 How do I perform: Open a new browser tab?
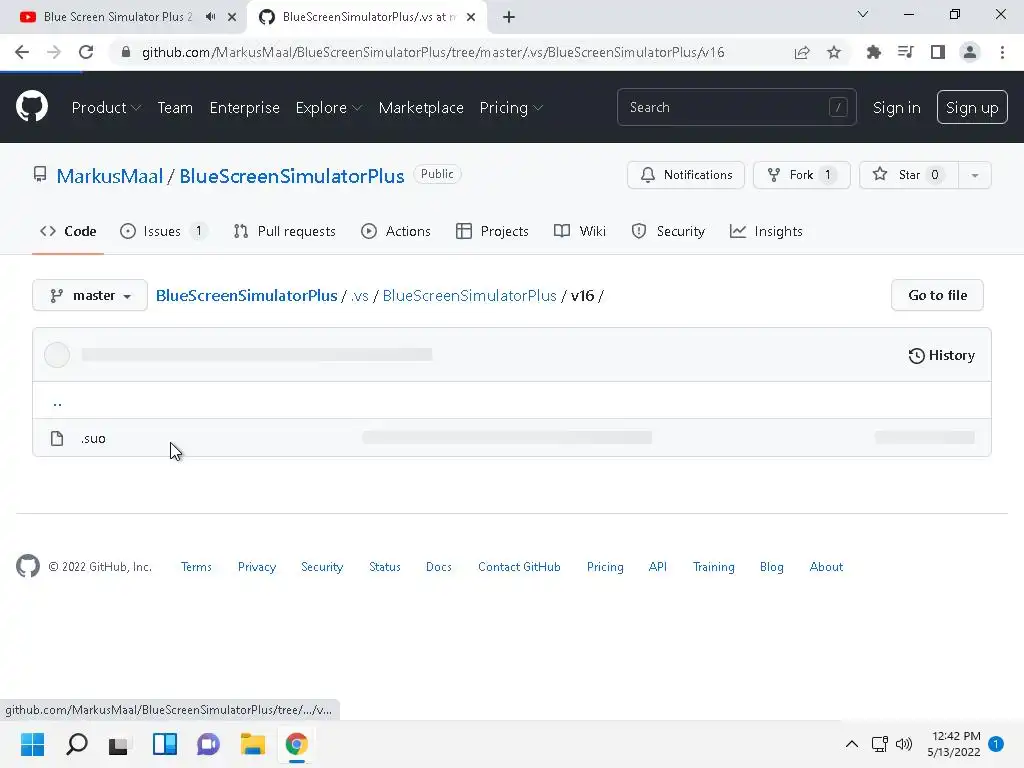coord(509,17)
